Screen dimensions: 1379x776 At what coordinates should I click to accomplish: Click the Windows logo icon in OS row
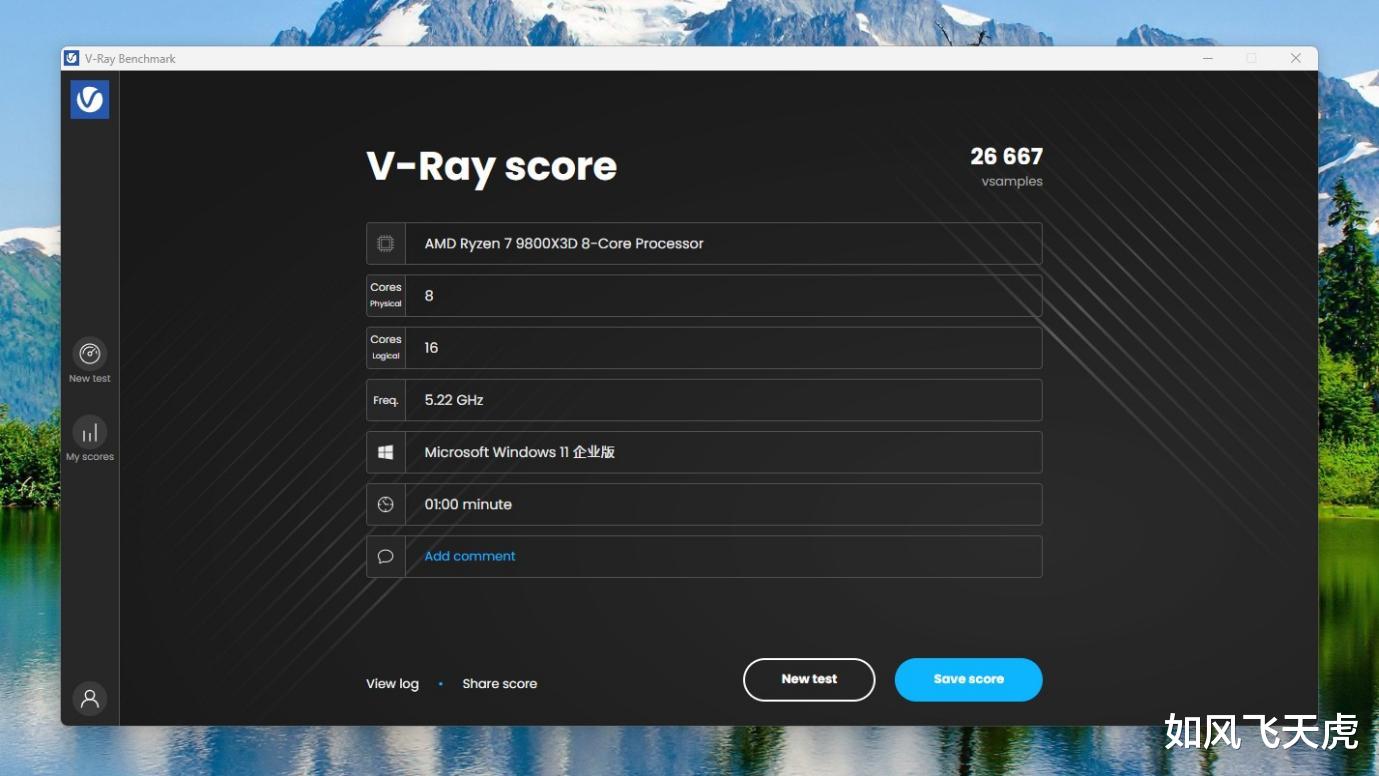[386, 452]
